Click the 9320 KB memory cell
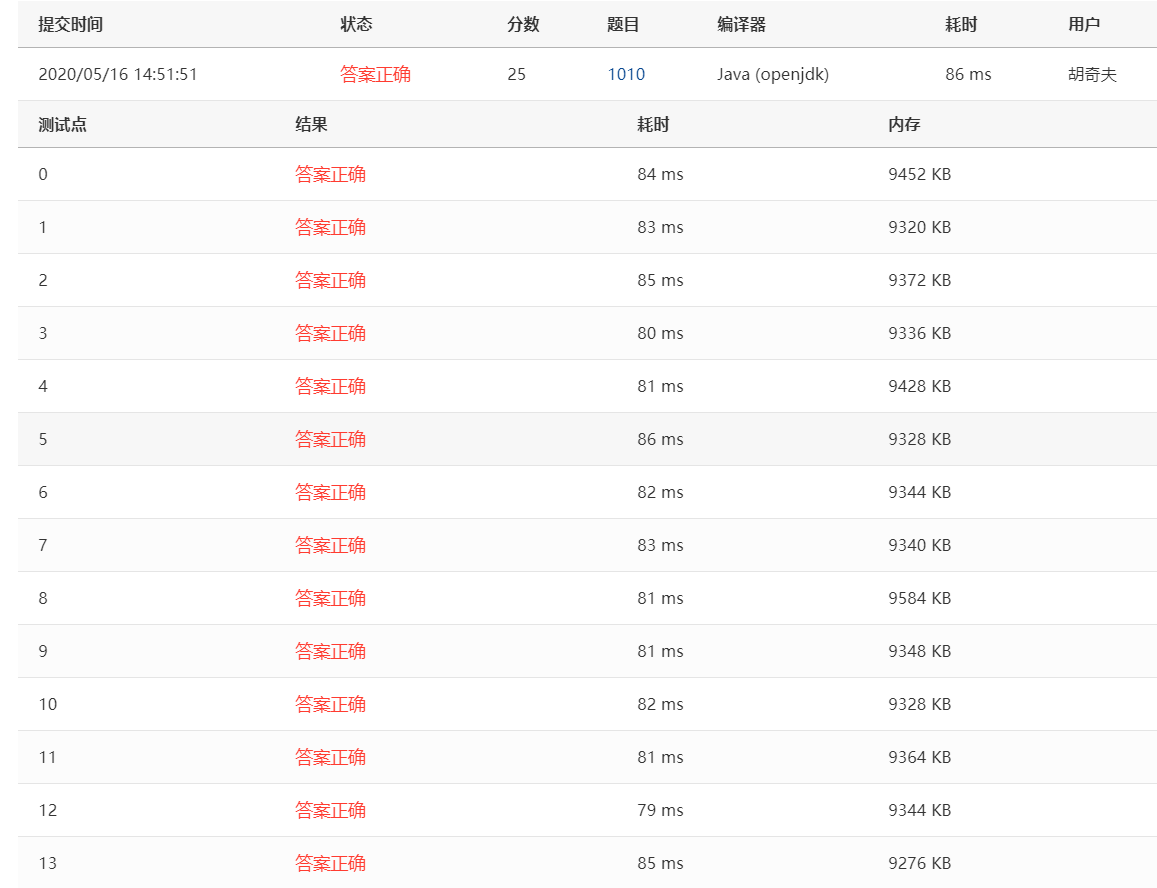The width and height of the screenshot is (1157, 888). coord(919,227)
